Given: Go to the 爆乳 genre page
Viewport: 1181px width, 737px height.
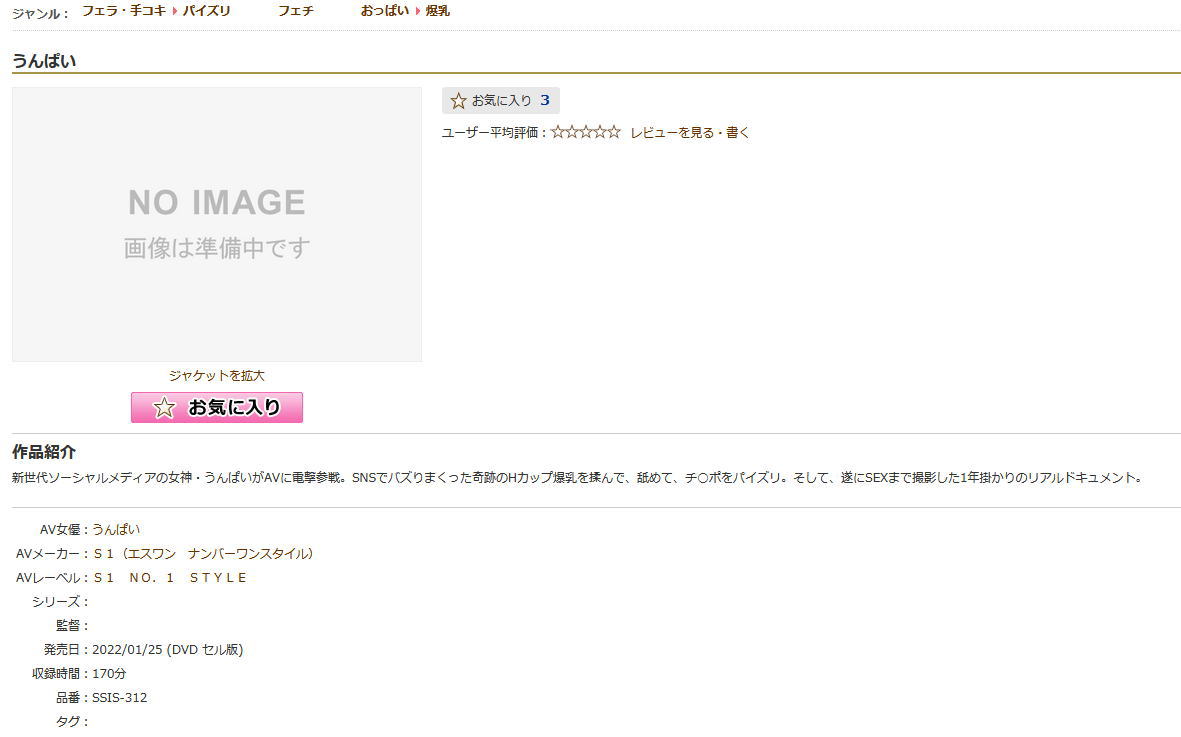Looking at the screenshot, I should (x=437, y=11).
